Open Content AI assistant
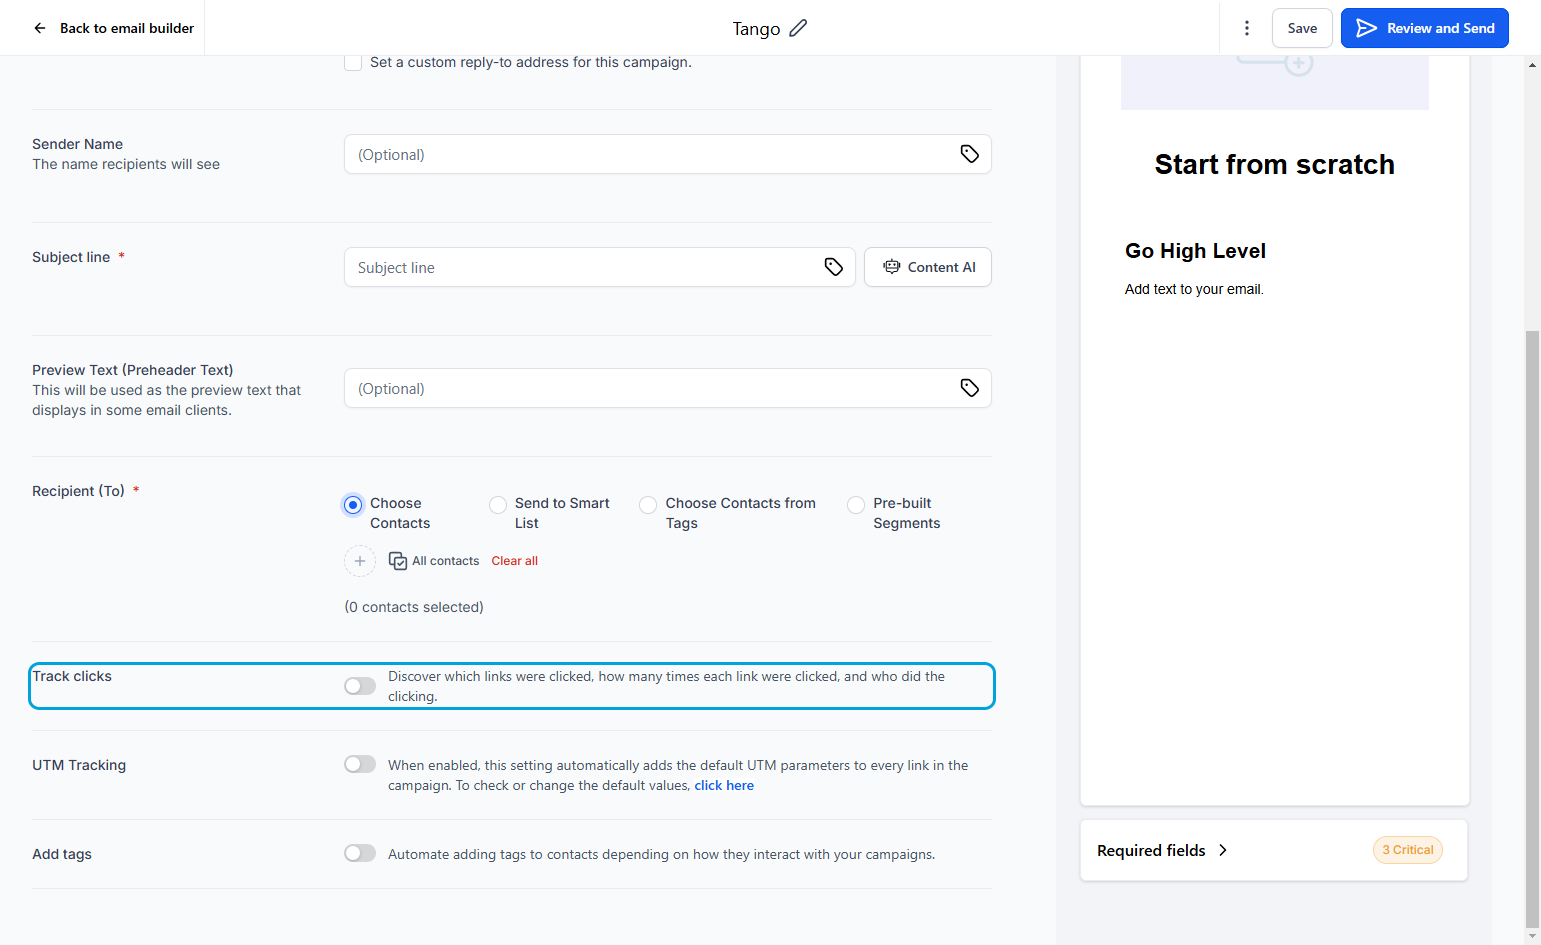This screenshot has width=1541, height=945. (x=928, y=267)
